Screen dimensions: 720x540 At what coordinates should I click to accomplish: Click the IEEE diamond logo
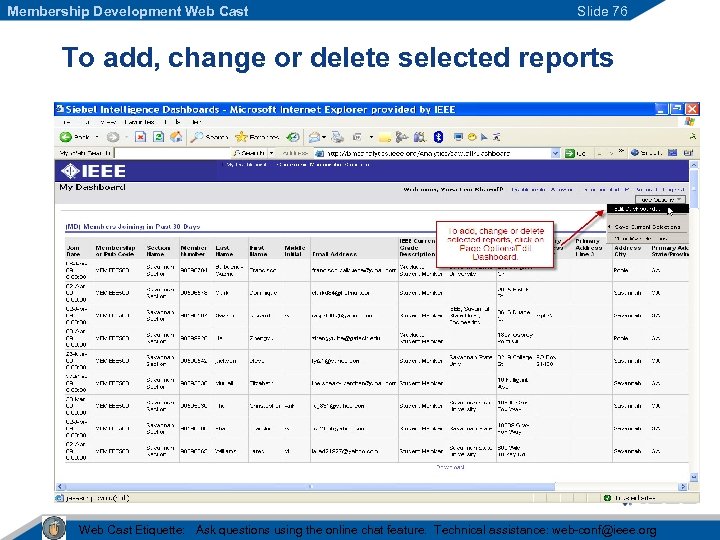point(70,171)
